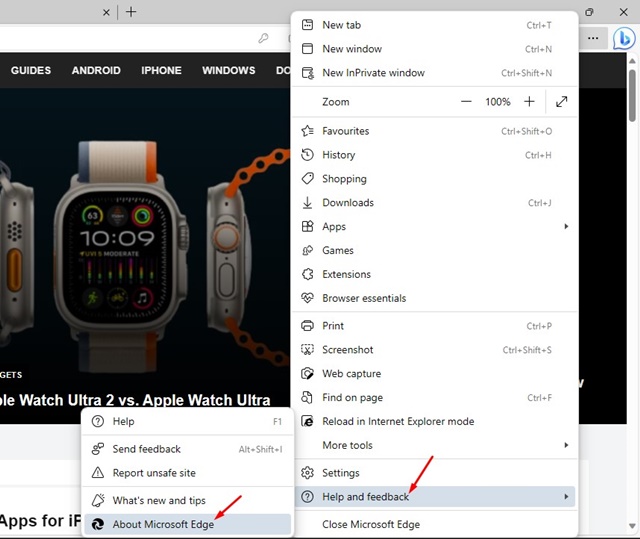The height and width of the screenshot is (539, 640).
Task: Expand the Help and feedback submenu arrow
Action: (566, 497)
